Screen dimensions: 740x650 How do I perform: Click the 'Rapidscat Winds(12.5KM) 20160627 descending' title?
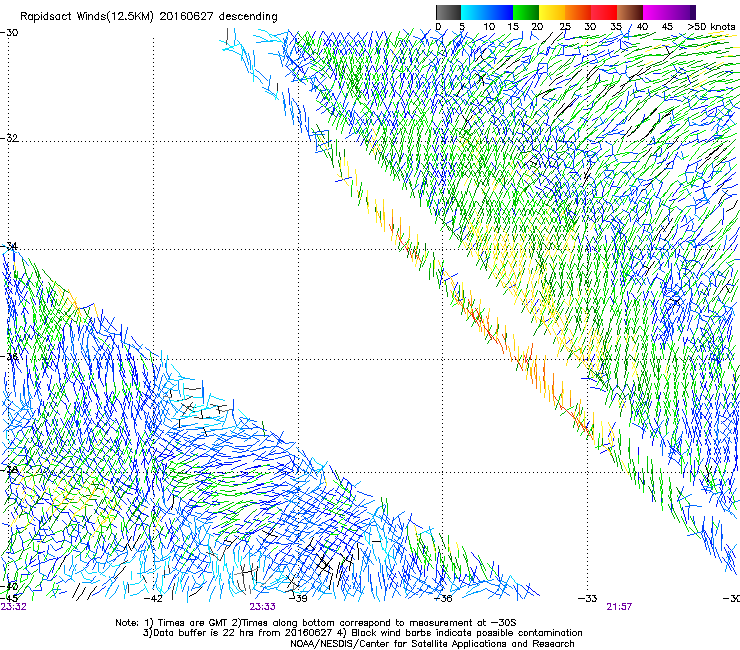pos(149,17)
